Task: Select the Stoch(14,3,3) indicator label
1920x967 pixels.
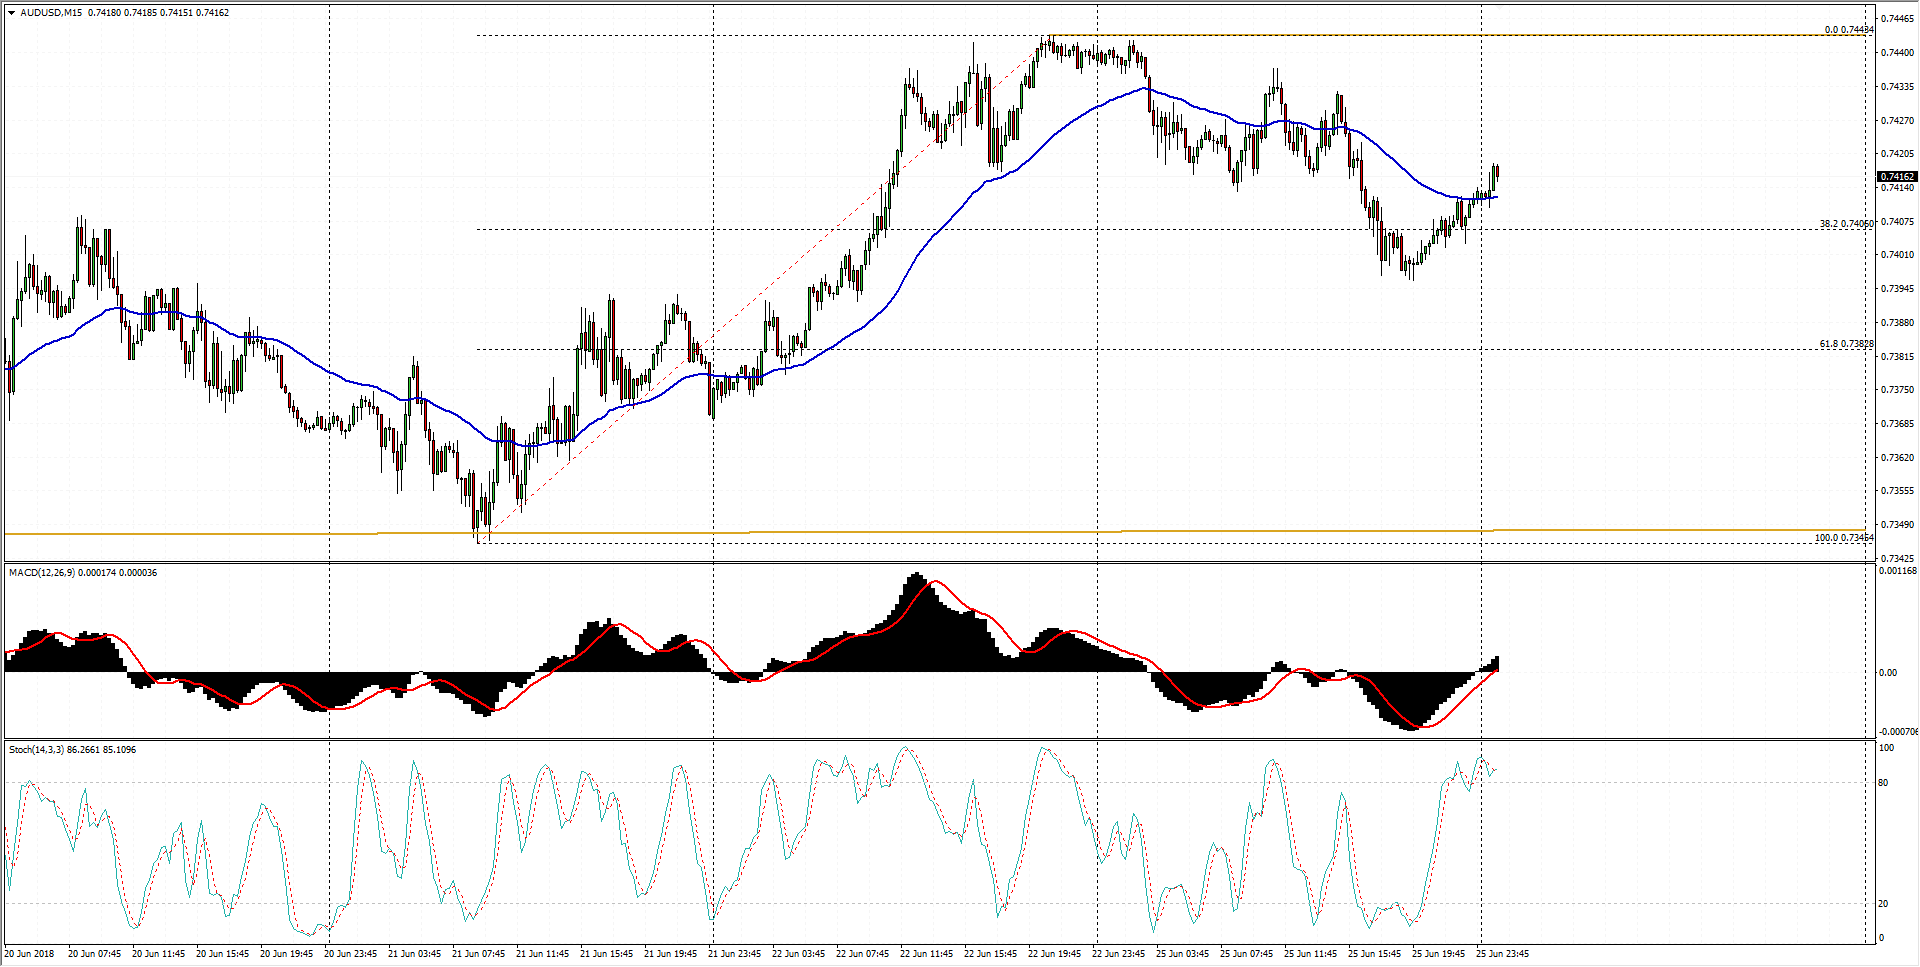Action: (x=36, y=750)
